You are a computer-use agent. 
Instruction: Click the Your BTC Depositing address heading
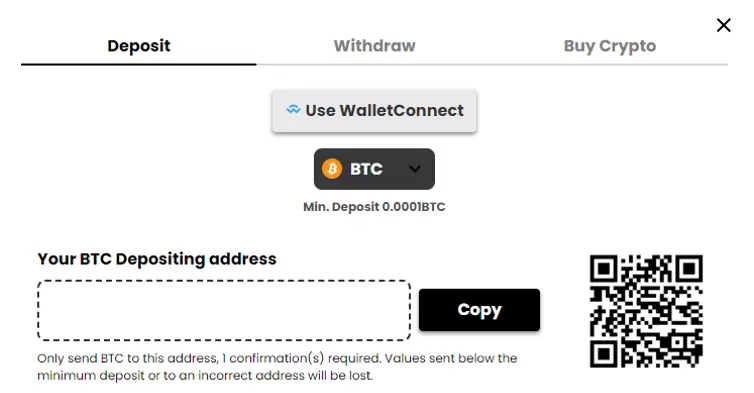[157, 259]
